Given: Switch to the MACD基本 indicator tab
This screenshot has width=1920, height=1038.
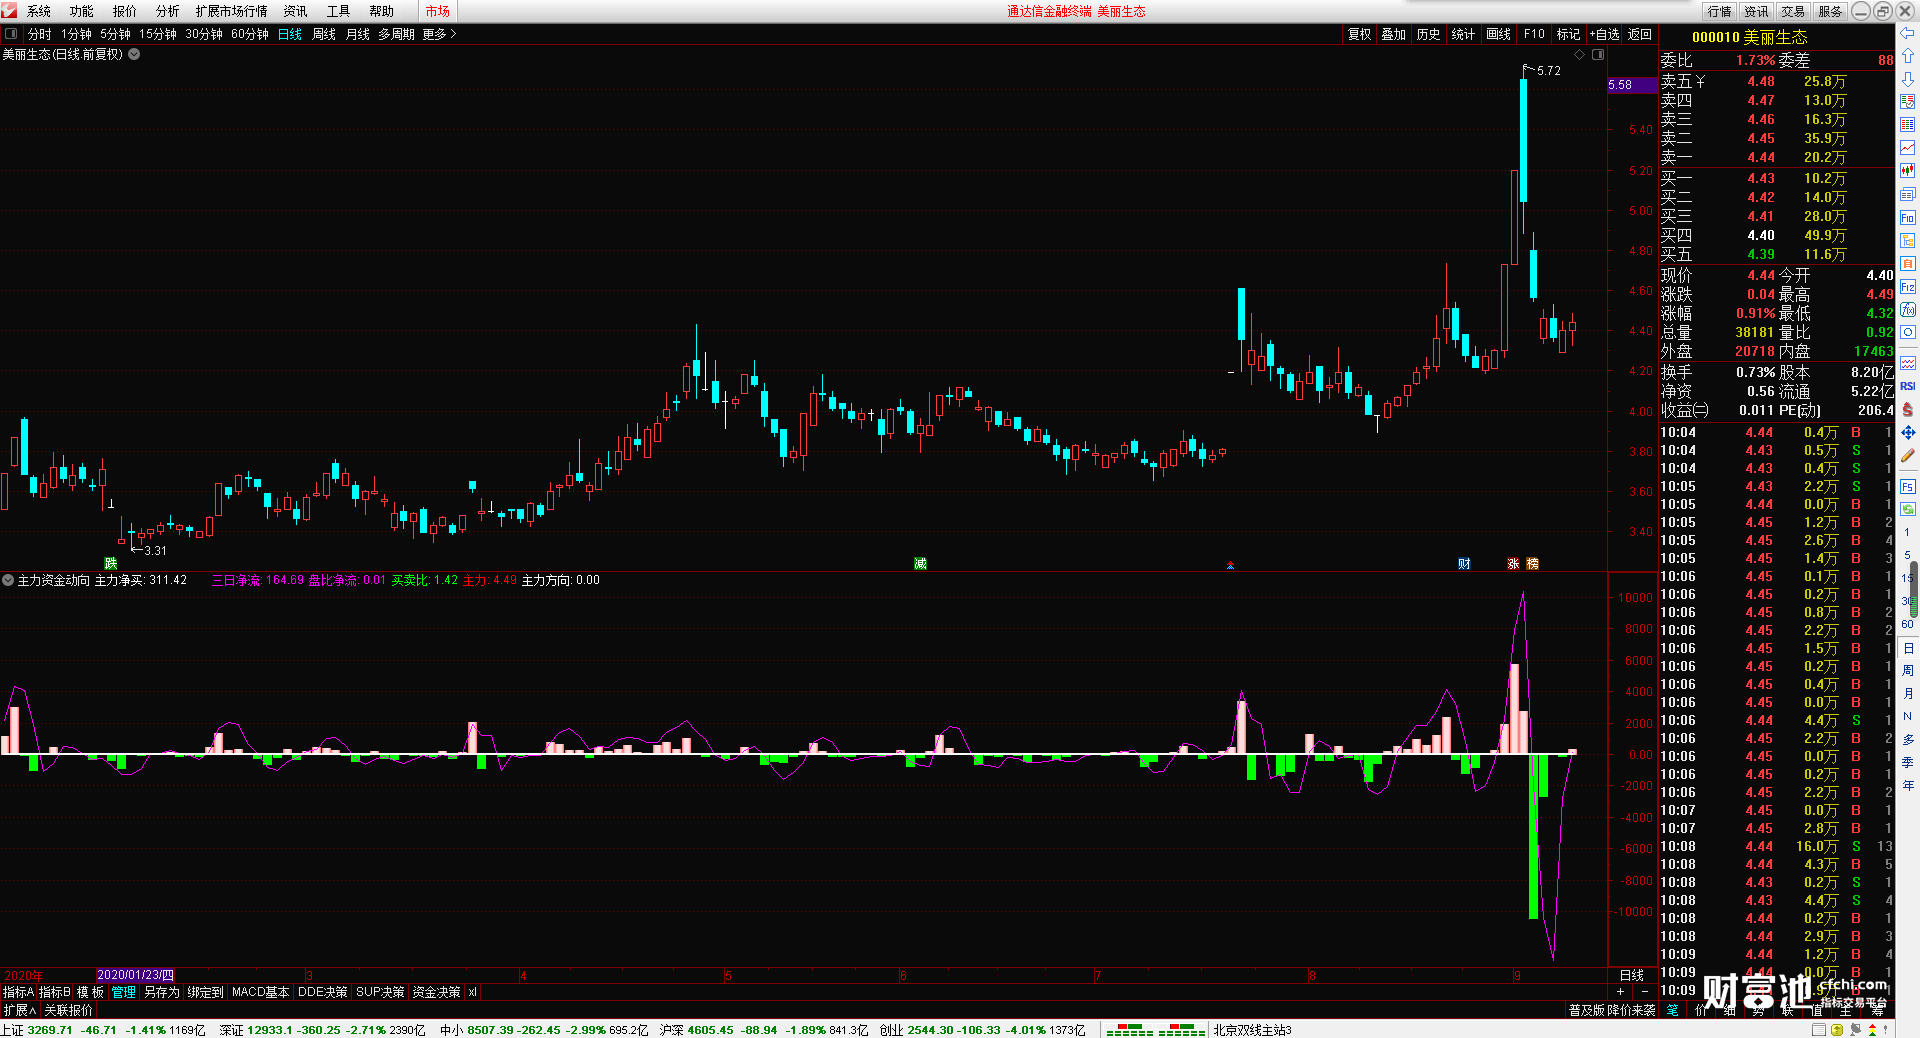Looking at the screenshot, I should pyautogui.click(x=260, y=992).
